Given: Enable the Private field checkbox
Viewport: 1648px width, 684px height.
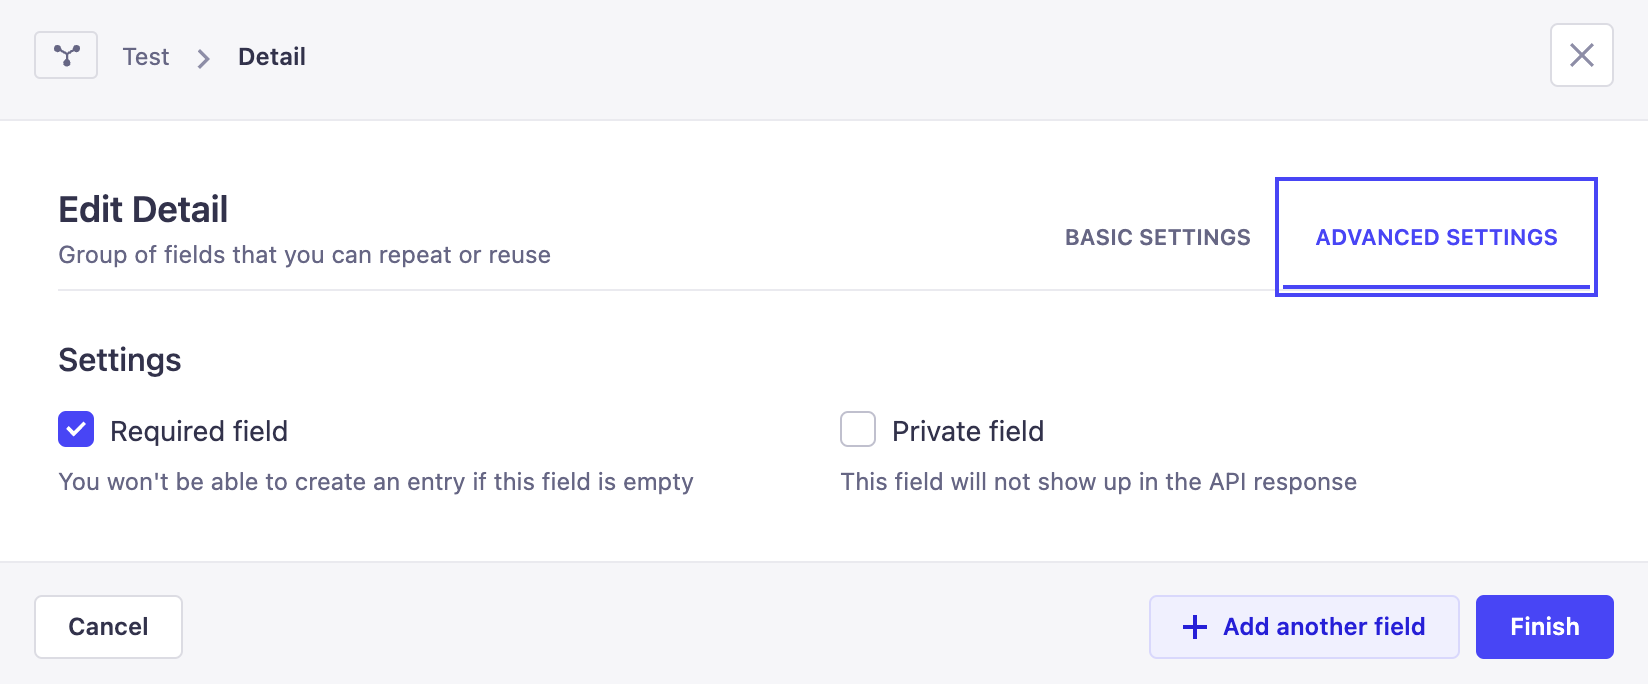Looking at the screenshot, I should [857, 430].
